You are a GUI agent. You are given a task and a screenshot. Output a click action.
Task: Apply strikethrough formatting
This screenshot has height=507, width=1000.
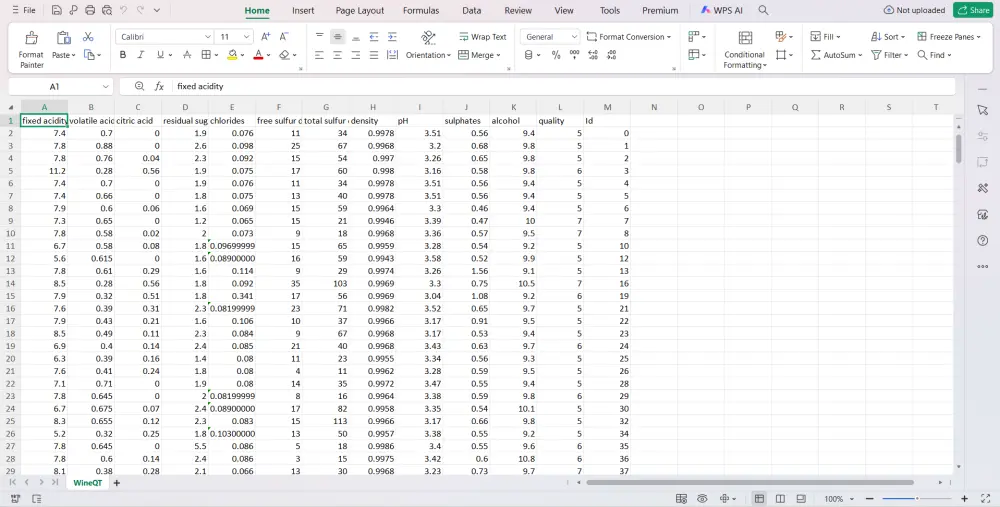pos(187,55)
